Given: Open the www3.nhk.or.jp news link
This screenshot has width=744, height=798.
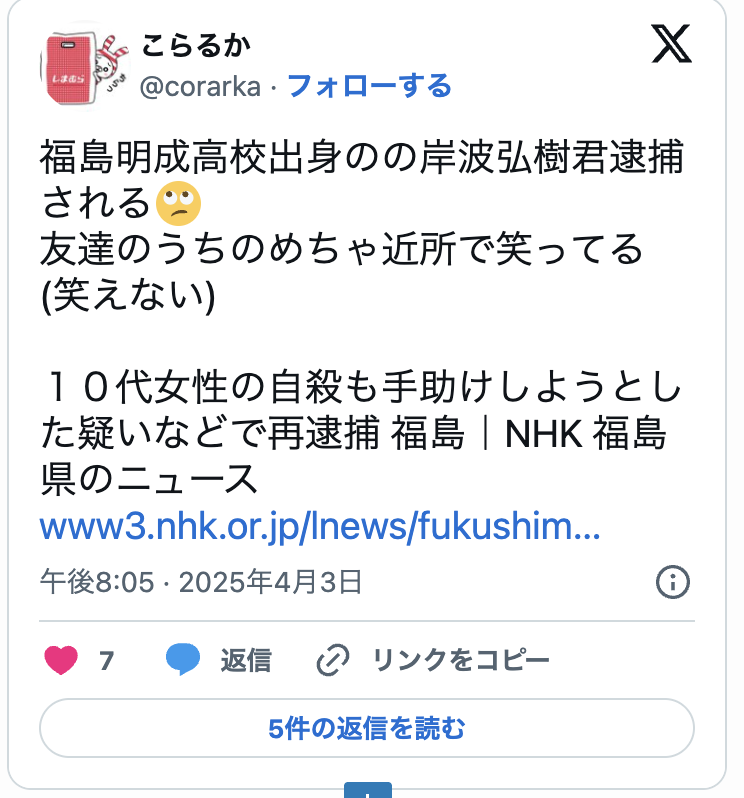Looking at the screenshot, I should click(320, 526).
